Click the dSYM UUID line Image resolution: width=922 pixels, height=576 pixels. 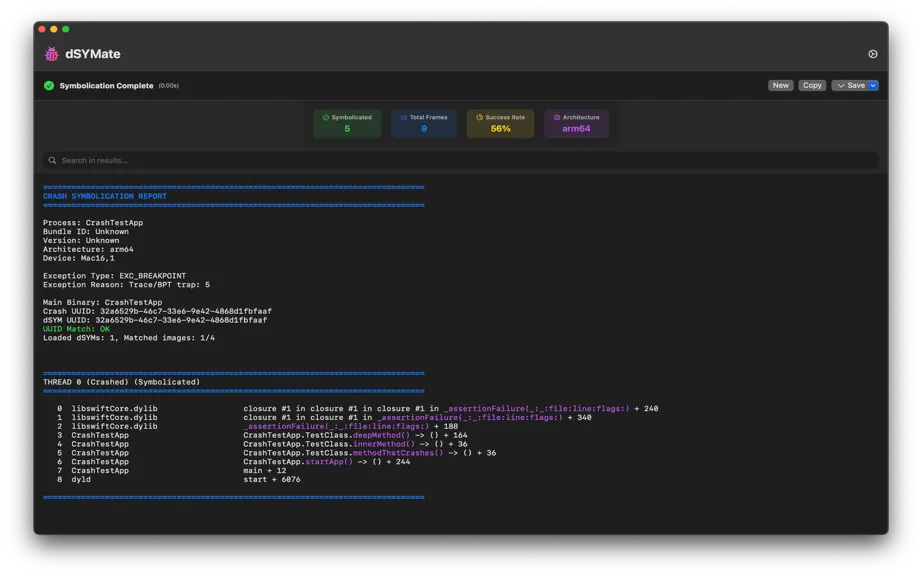click(155, 320)
